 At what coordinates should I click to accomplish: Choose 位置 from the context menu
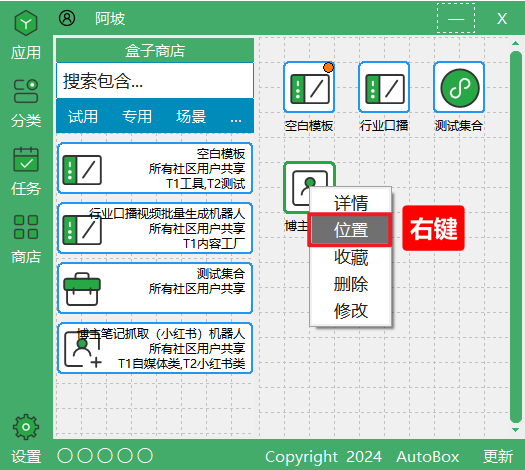tap(350, 230)
